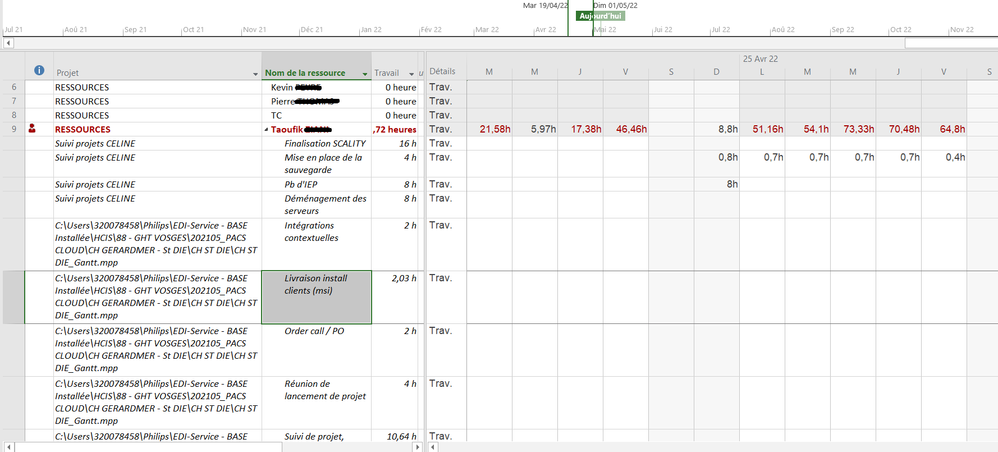Image resolution: width=998 pixels, height=452 pixels.
Task: Select row 8 by its row number
Action: 14,115
